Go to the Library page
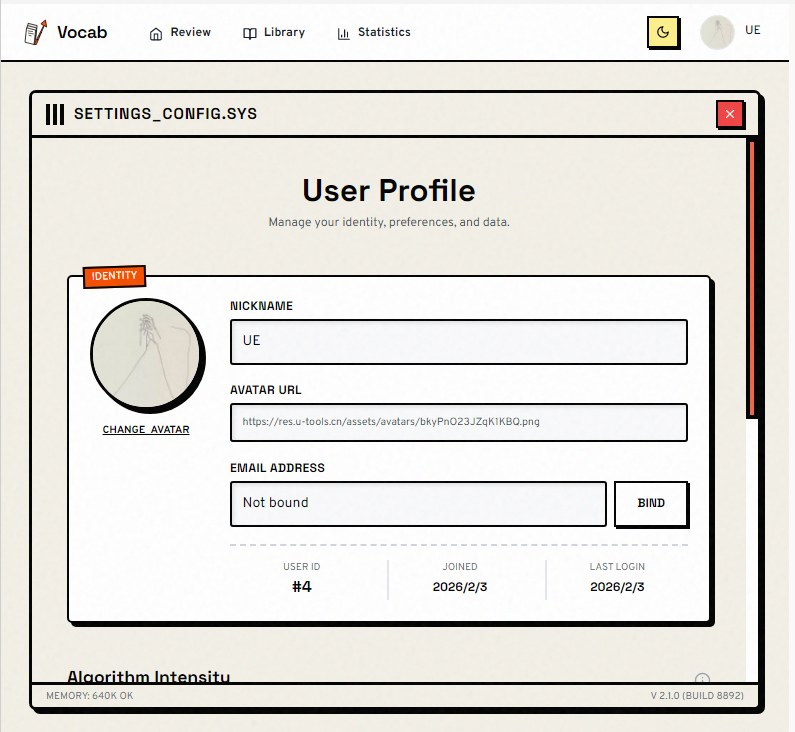Screen dimensions: 795x732 click(284, 32)
